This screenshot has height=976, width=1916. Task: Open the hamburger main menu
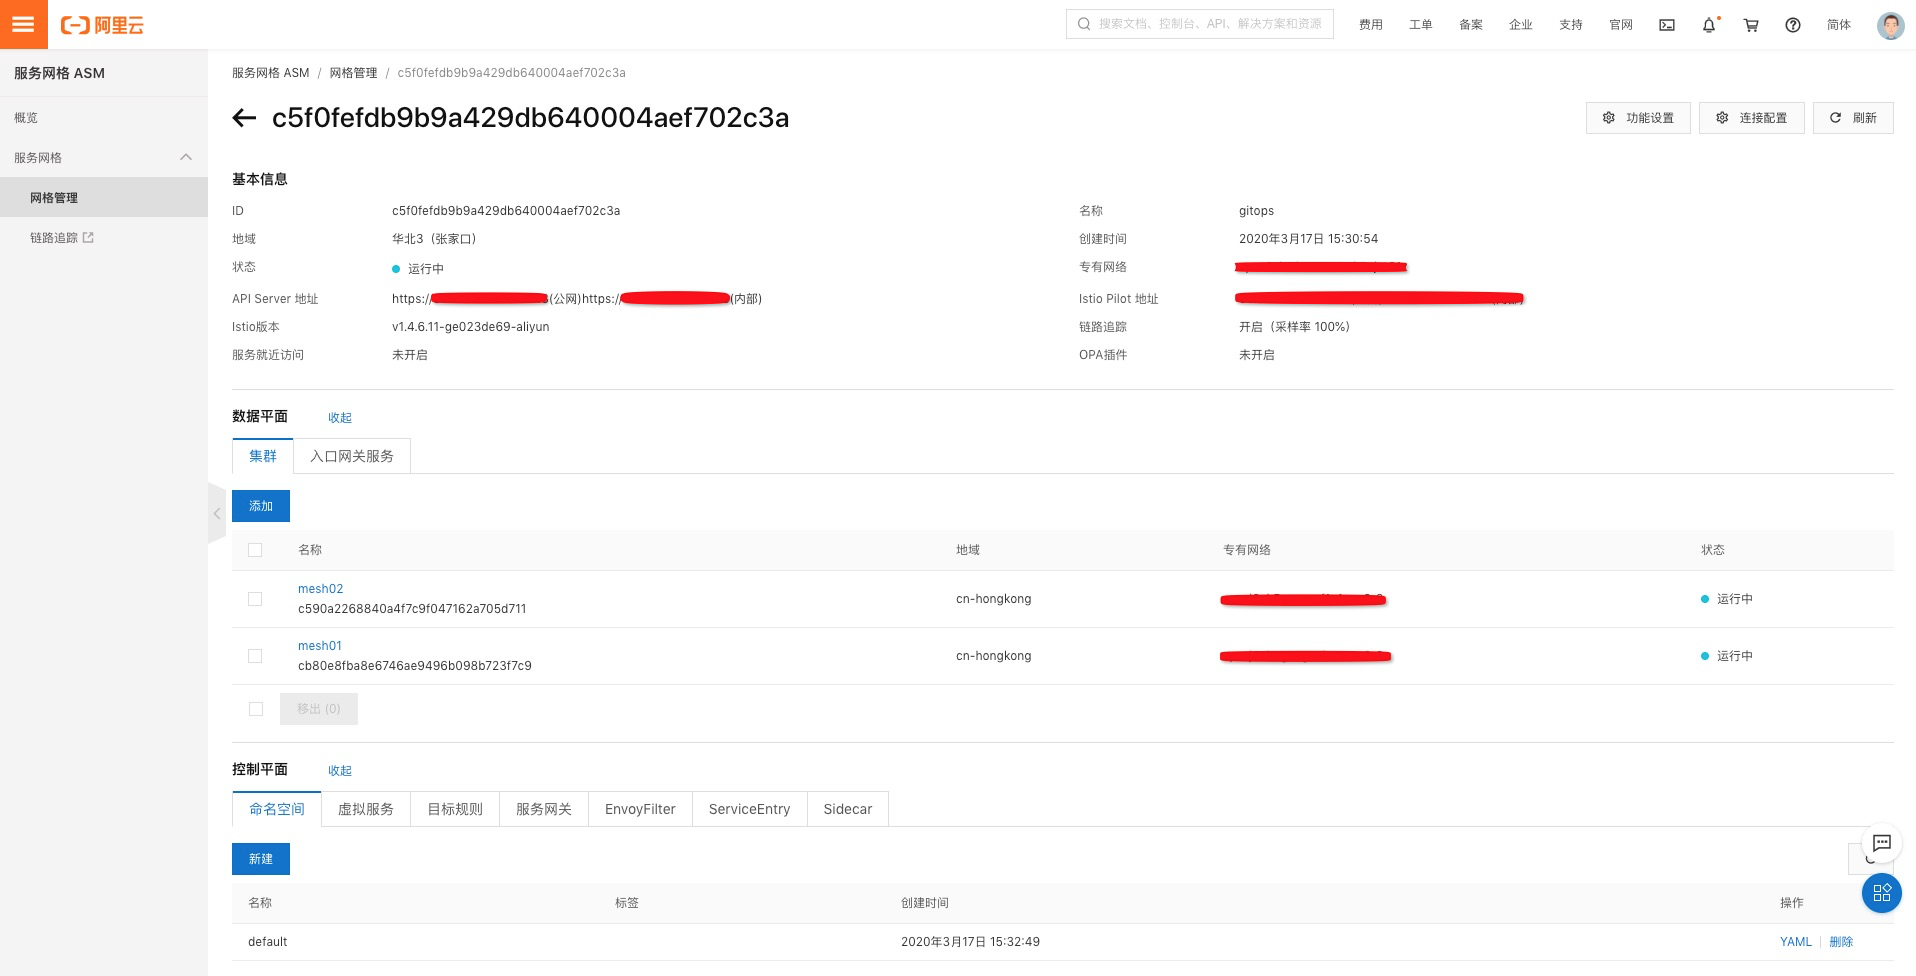pos(23,24)
